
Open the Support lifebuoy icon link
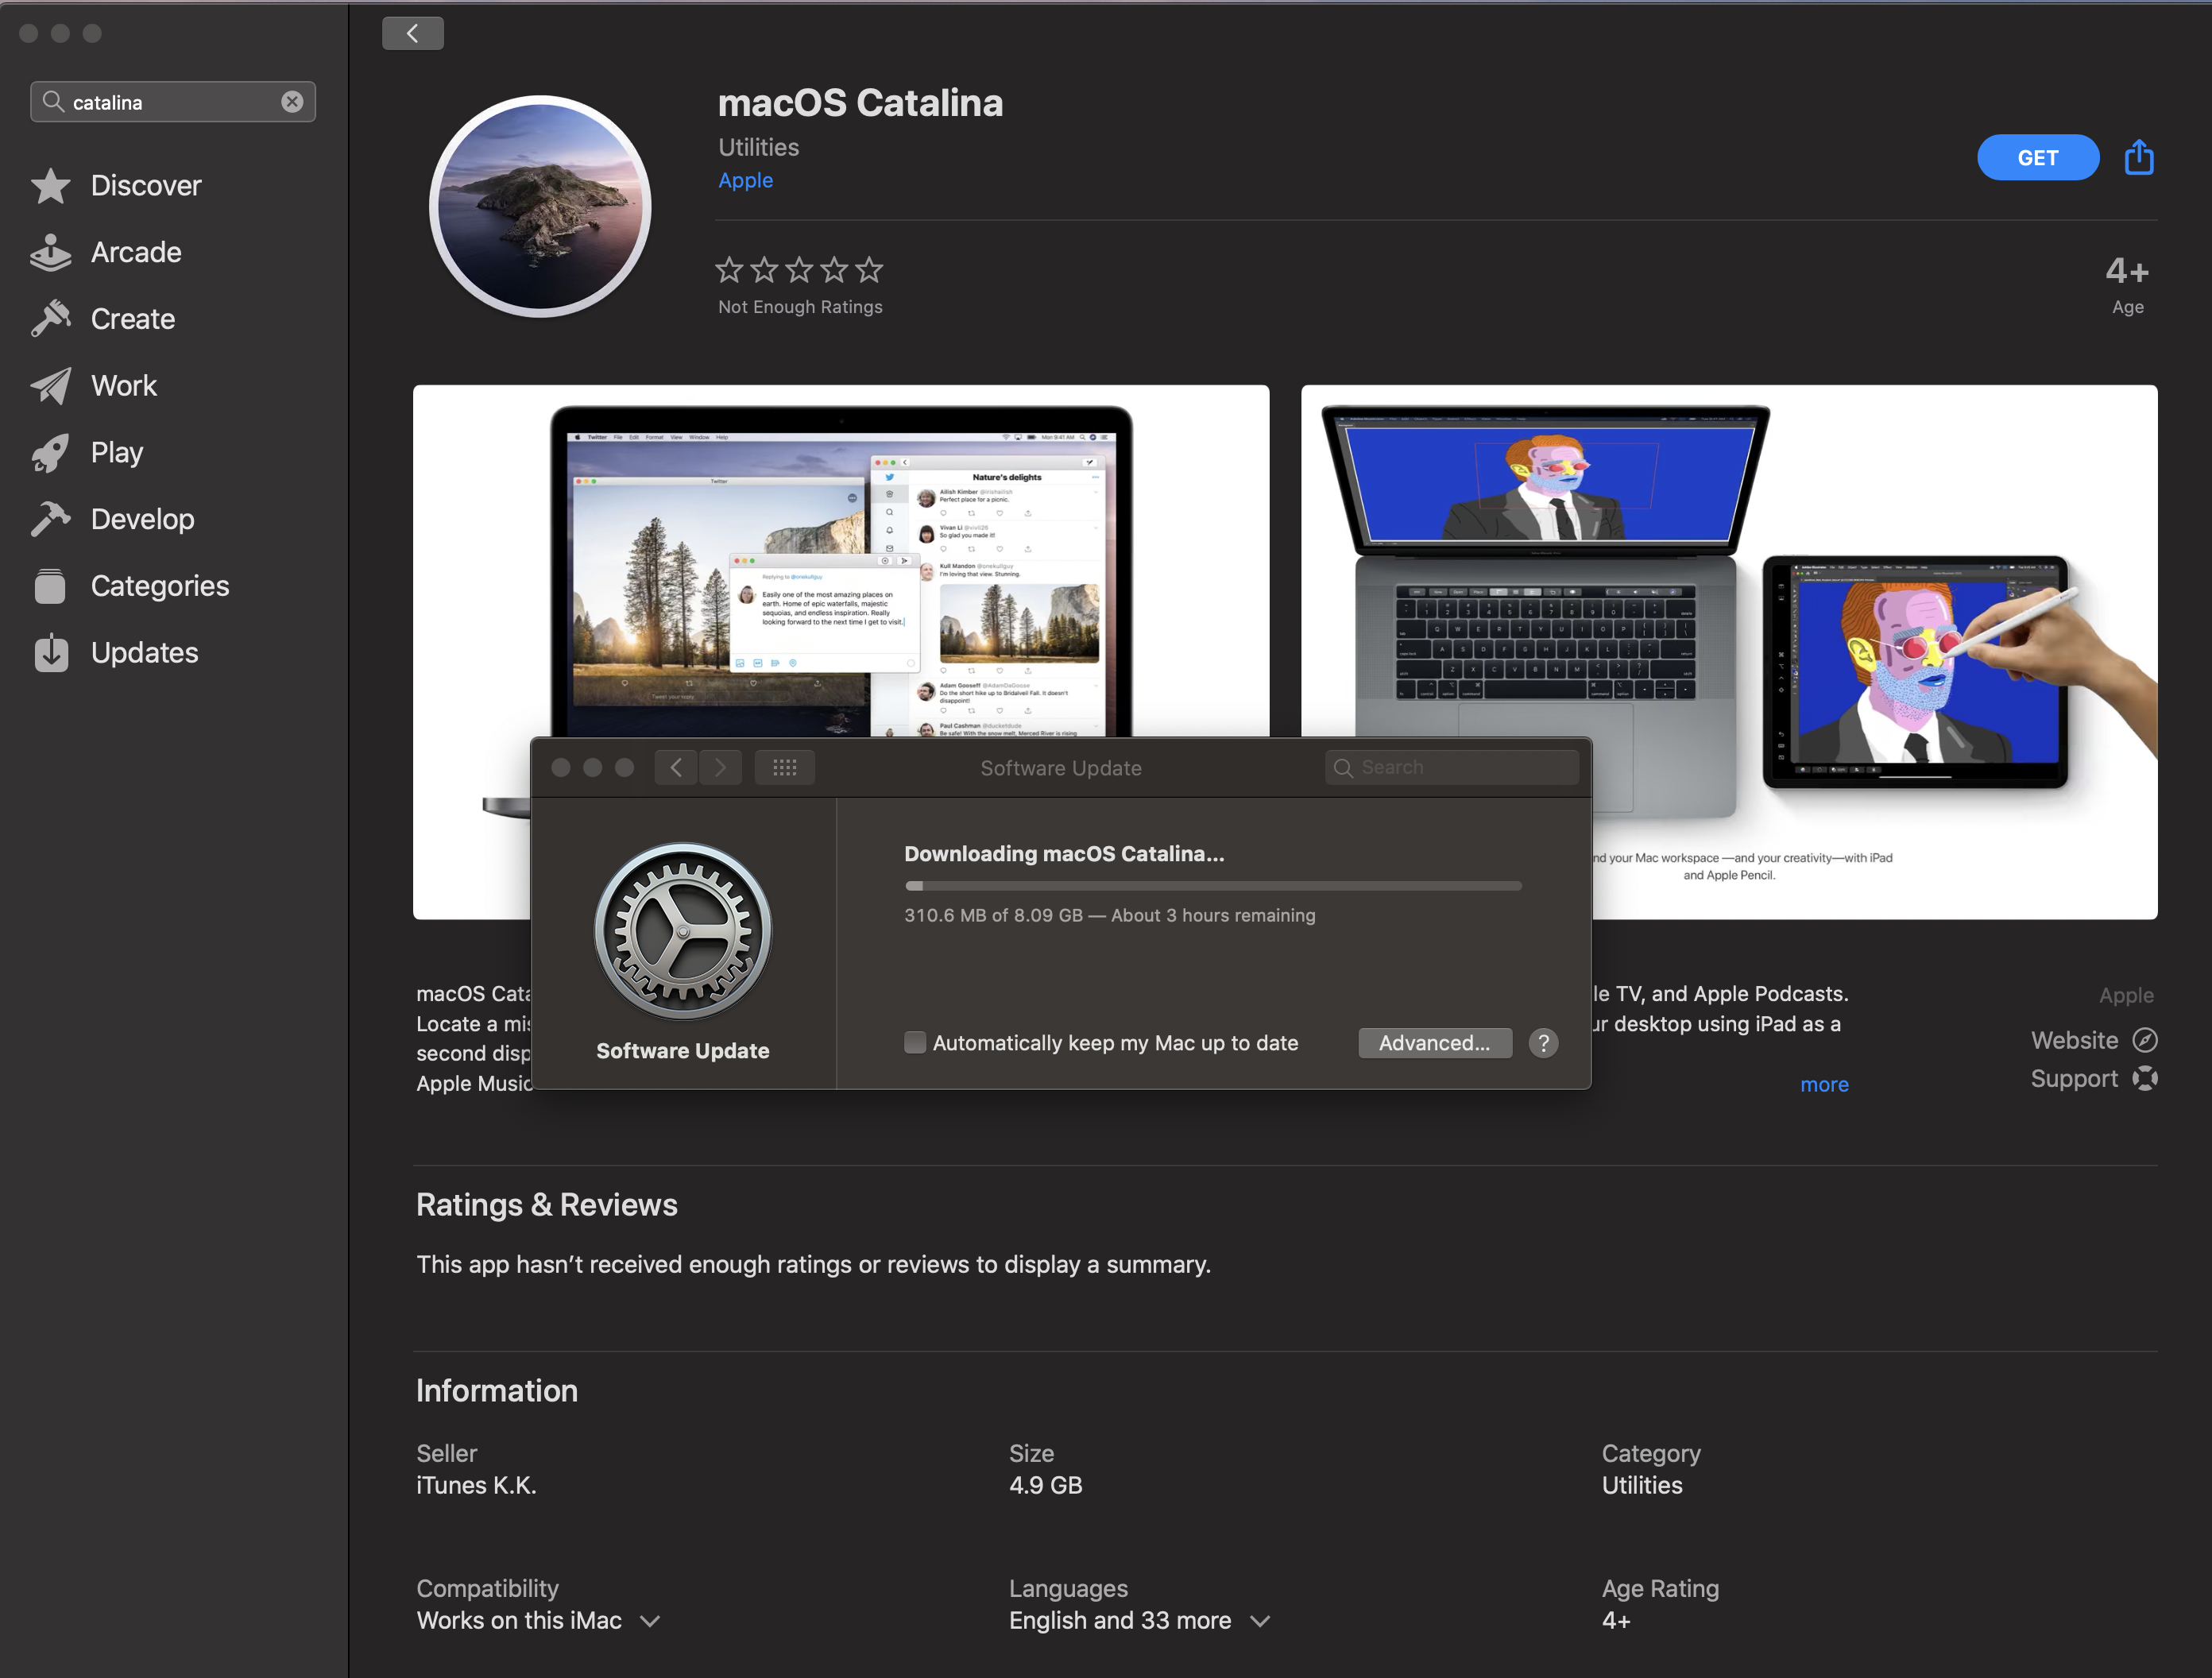[x=2144, y=1078]
